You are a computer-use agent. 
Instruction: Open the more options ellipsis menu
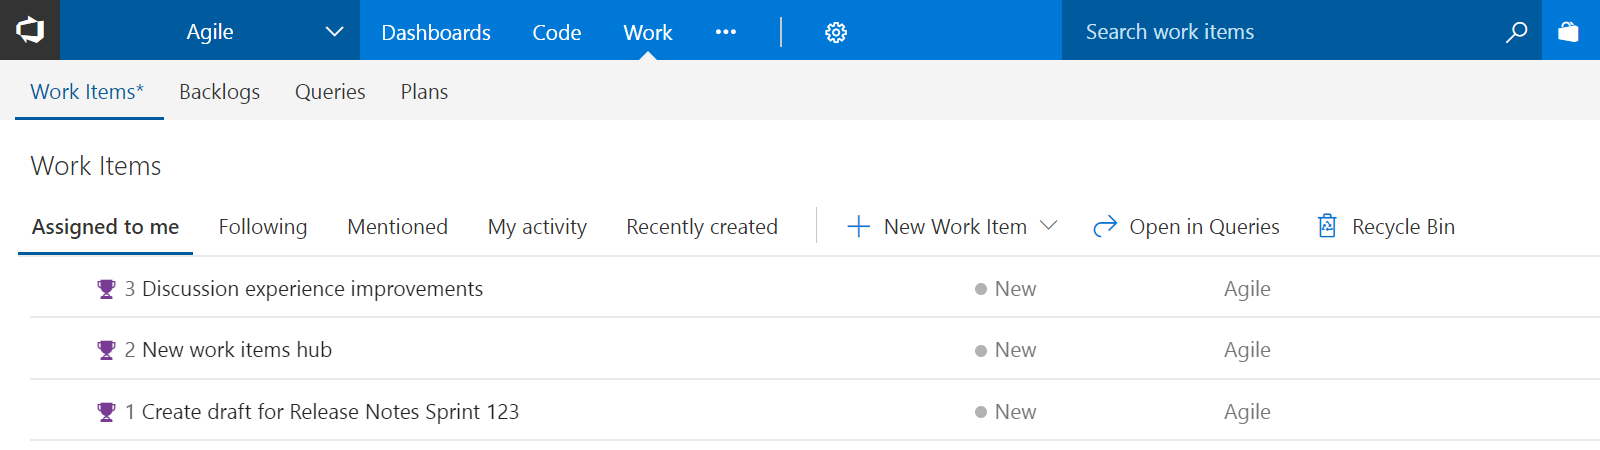(x=726, y=32)
